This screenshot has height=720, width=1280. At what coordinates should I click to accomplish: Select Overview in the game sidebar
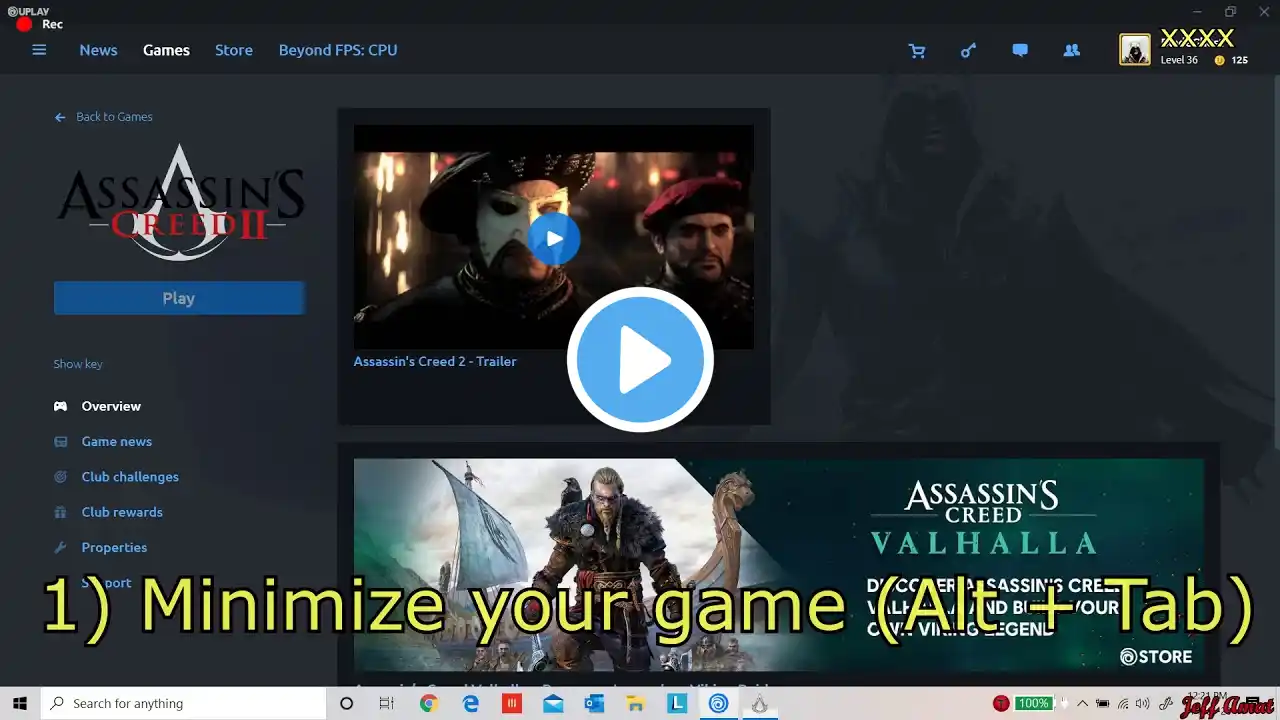[111, 406]
